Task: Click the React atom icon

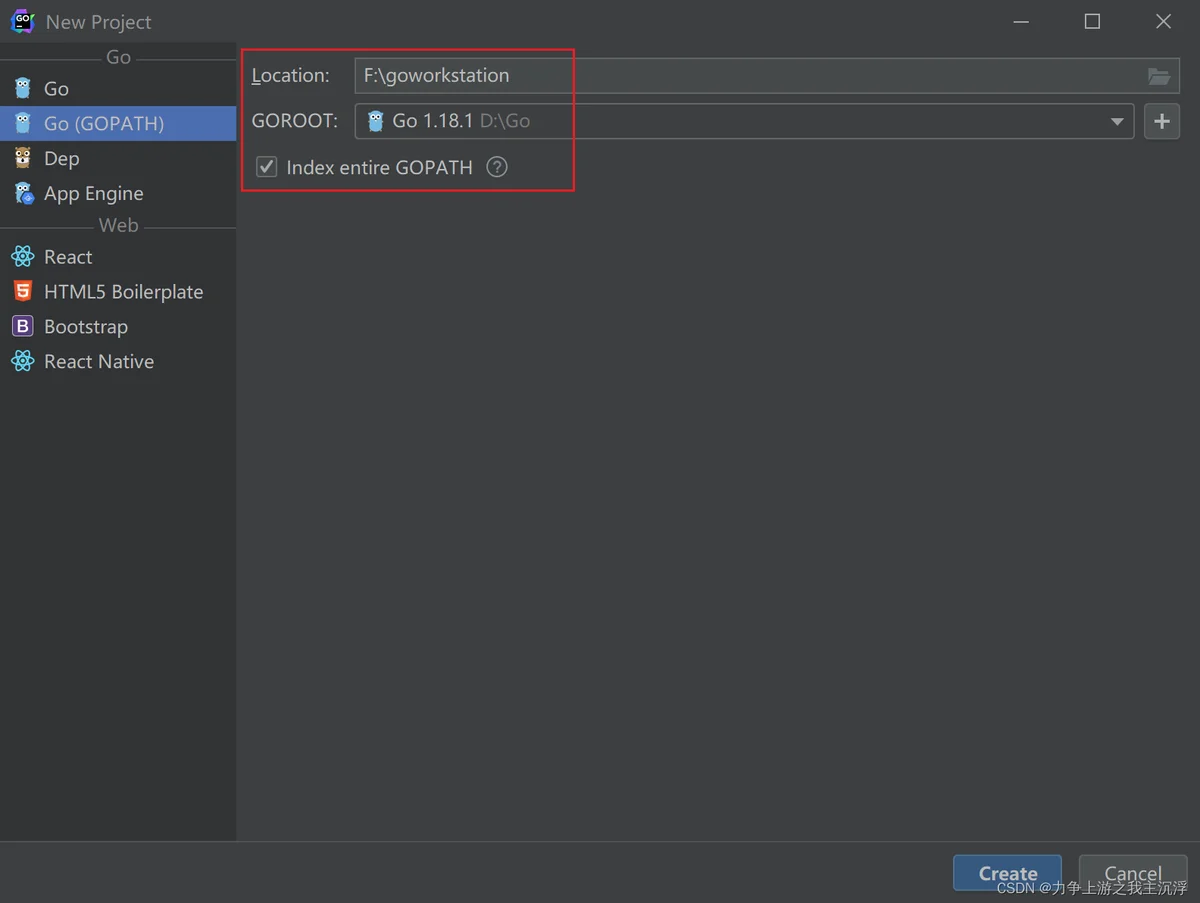Action: 22,257
